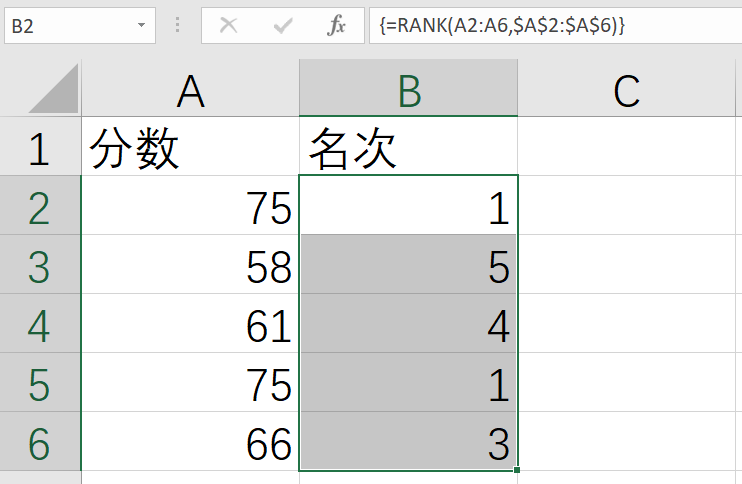This screenshot has width=742, height=484.
Task: Select row 3 header
Action: [39, 265]
